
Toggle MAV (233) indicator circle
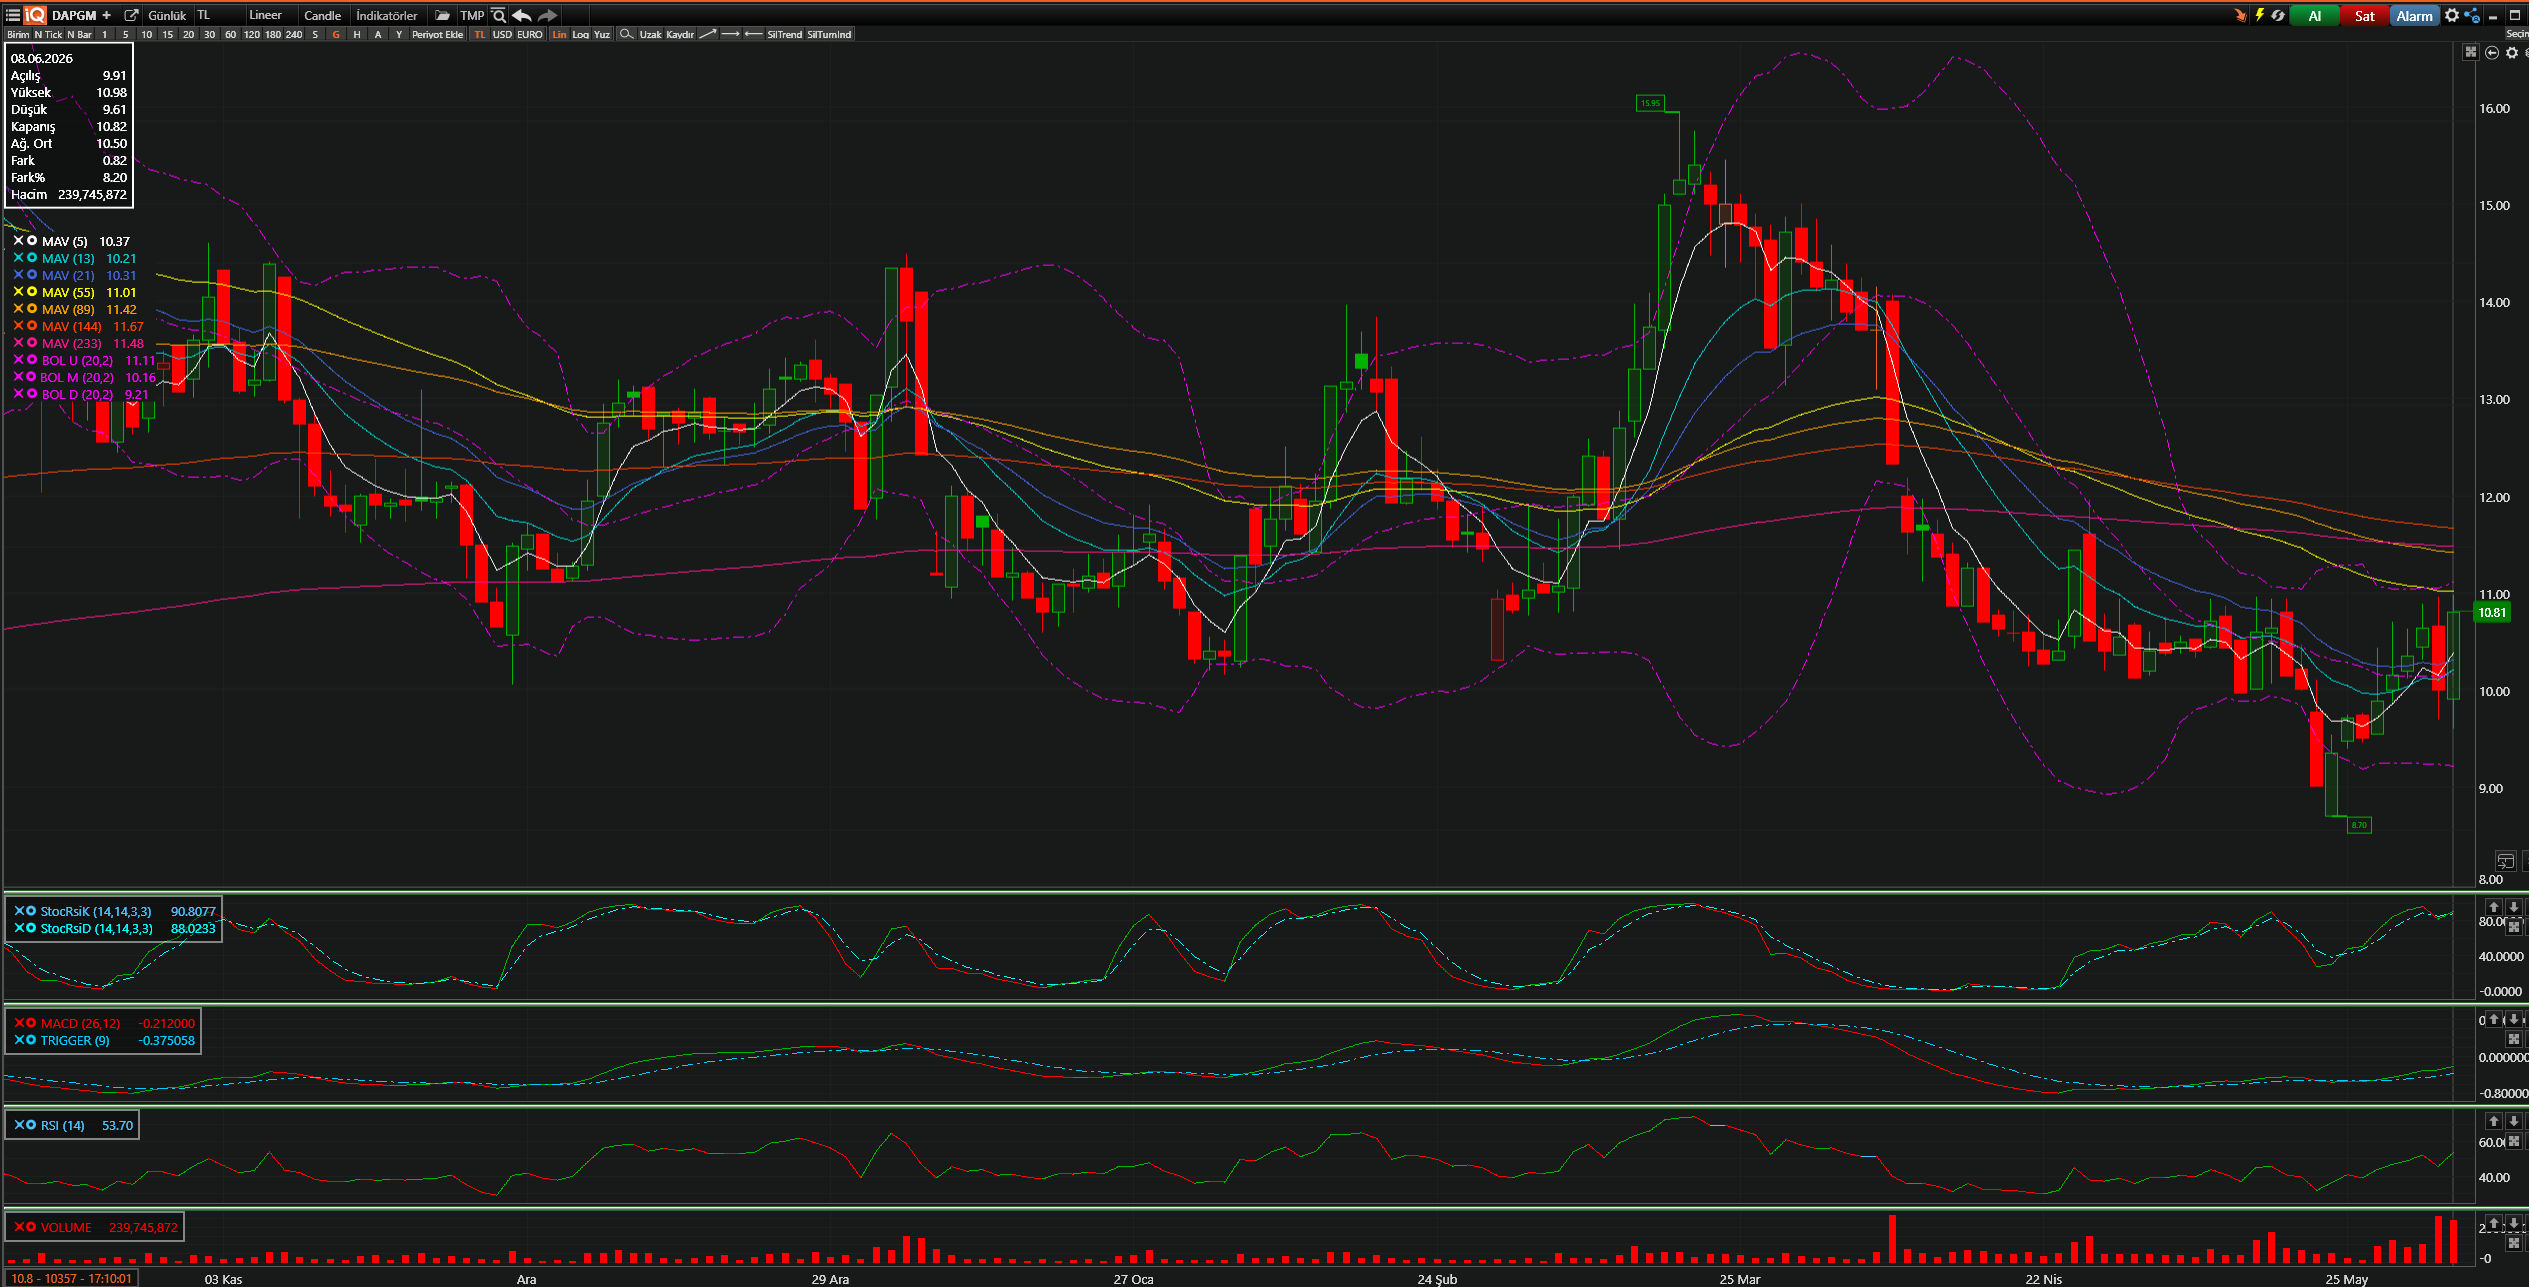pos(32,343)
